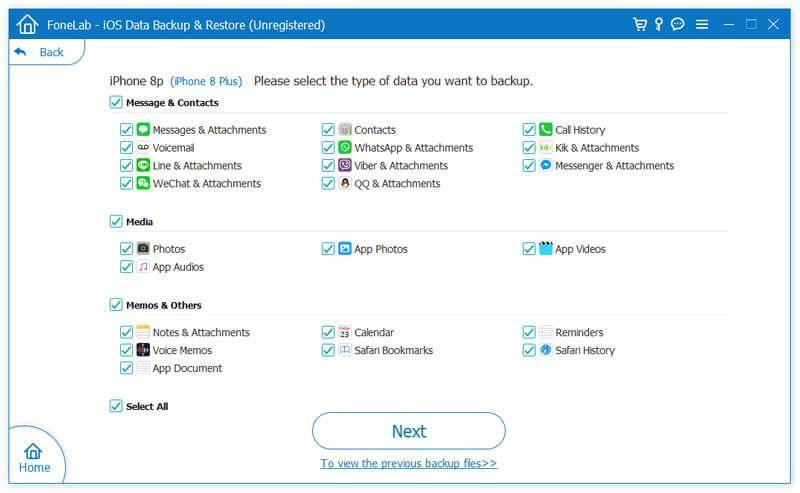Screen dimensions: 800x493
Task: Uncheck the Contacts checkbox
Action: pyautogui.click(x=328, y=130)
